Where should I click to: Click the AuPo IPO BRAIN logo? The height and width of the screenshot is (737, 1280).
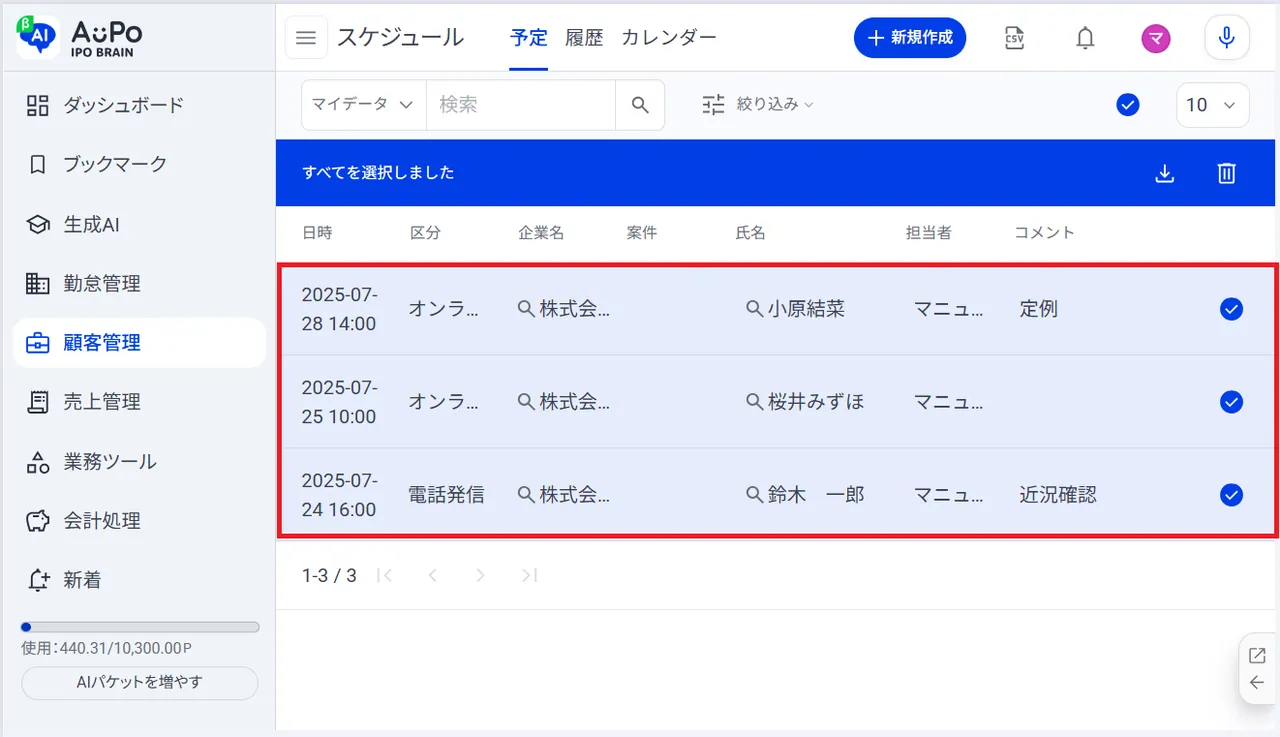[x=81, y=37]
